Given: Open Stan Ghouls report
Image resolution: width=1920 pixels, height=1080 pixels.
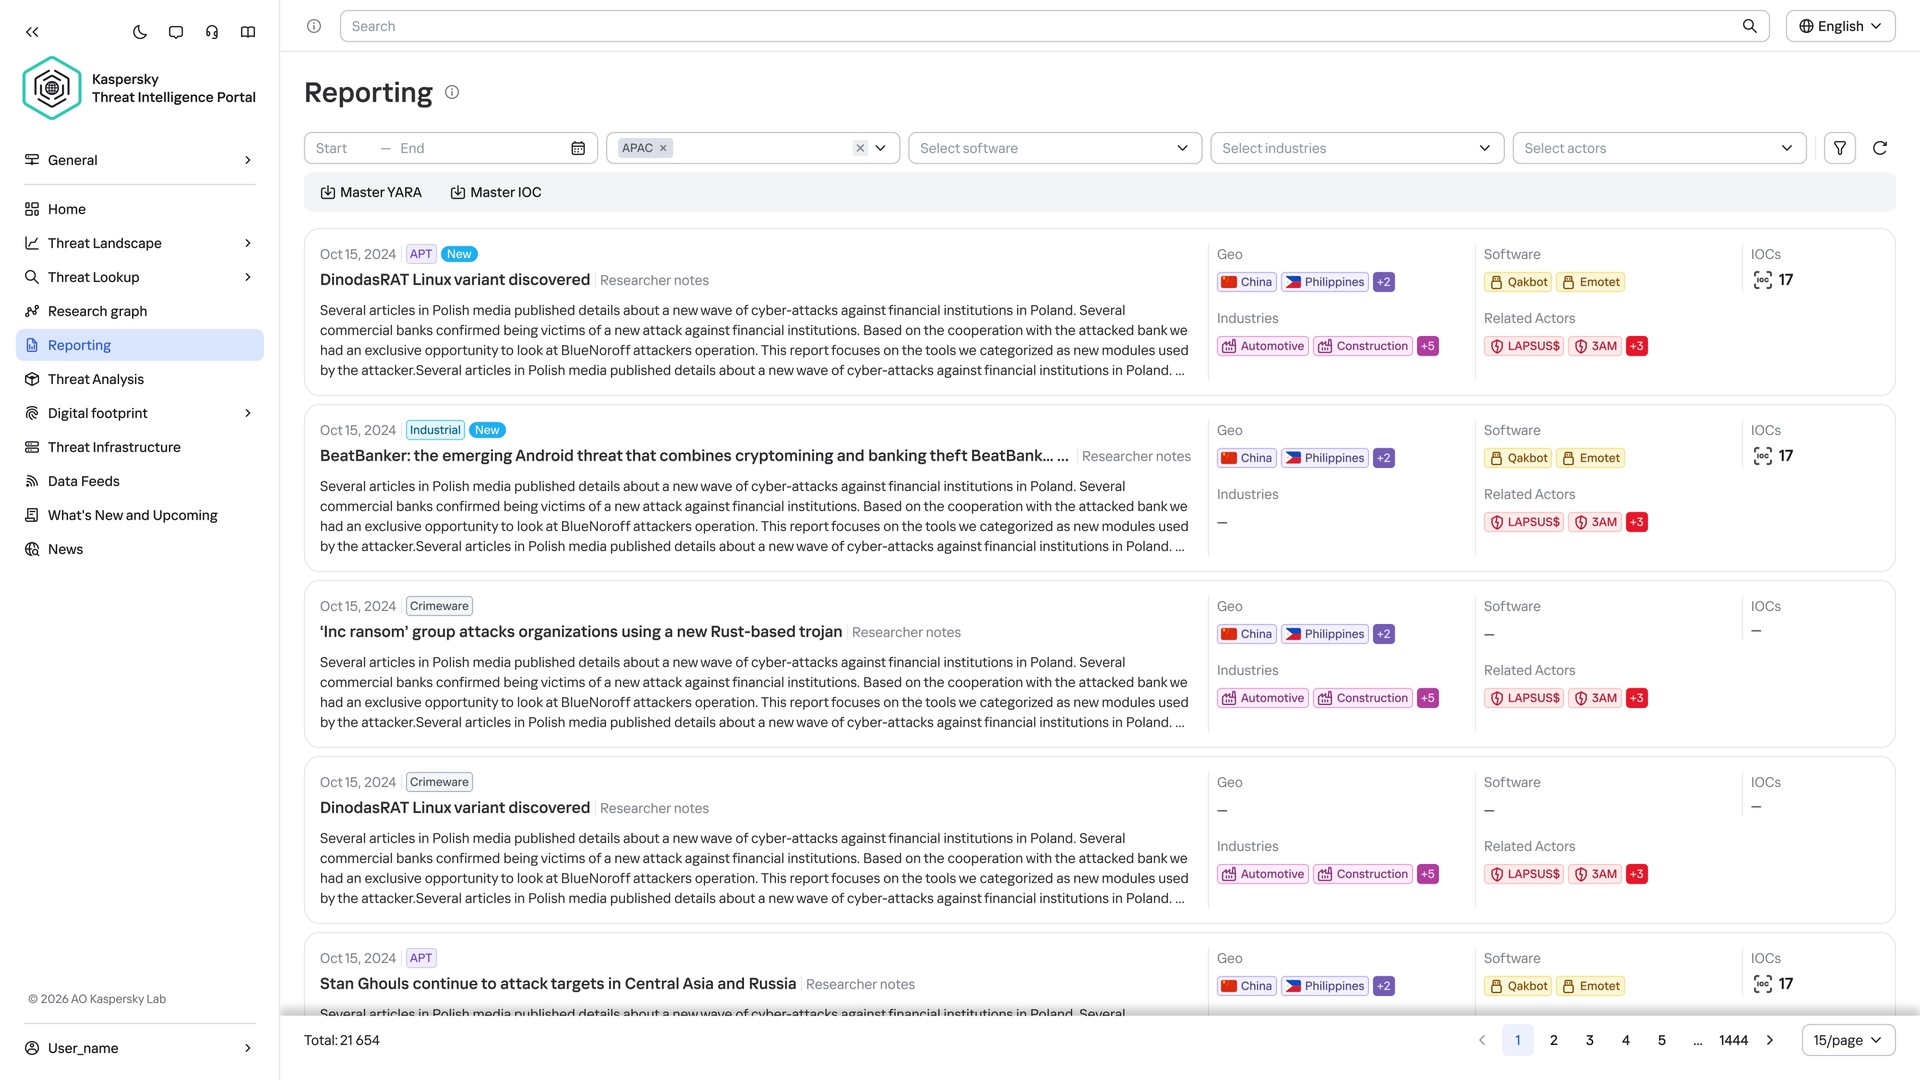Looking at the screenshot, I should pos(558,984).
